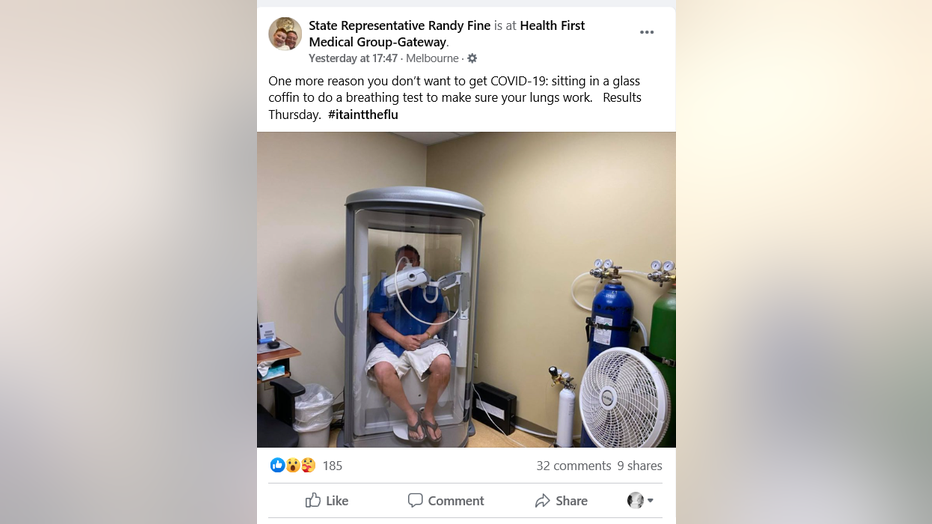The image size is (932, 524).
Task: View the 32 comments
Action: click(x=574, y=466)
